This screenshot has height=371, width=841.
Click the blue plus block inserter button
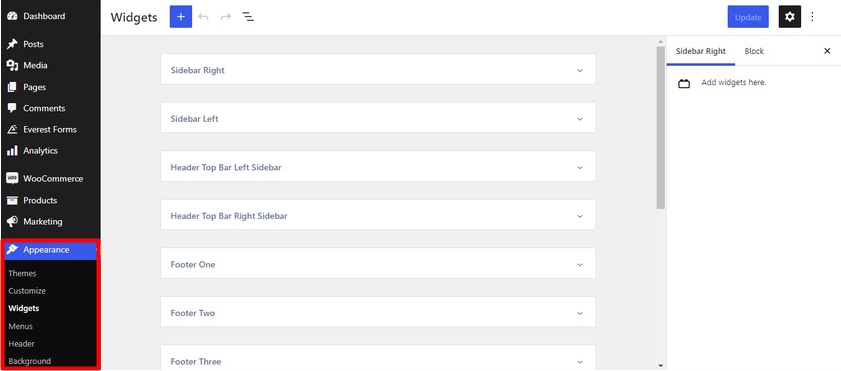pyautogui.click(x=181, y=17)
